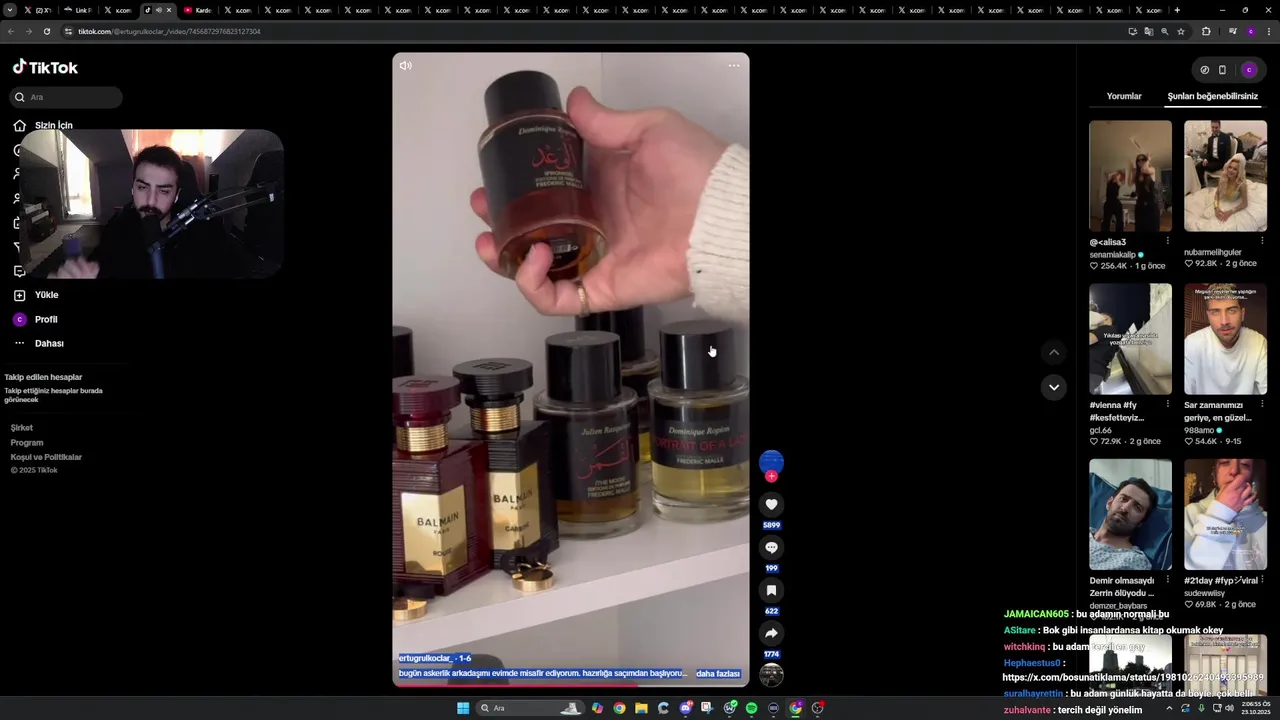This screenshot has height=720, width=1280.
Task: Show hidden system tray icons
Action: [x=1169, y=708]
